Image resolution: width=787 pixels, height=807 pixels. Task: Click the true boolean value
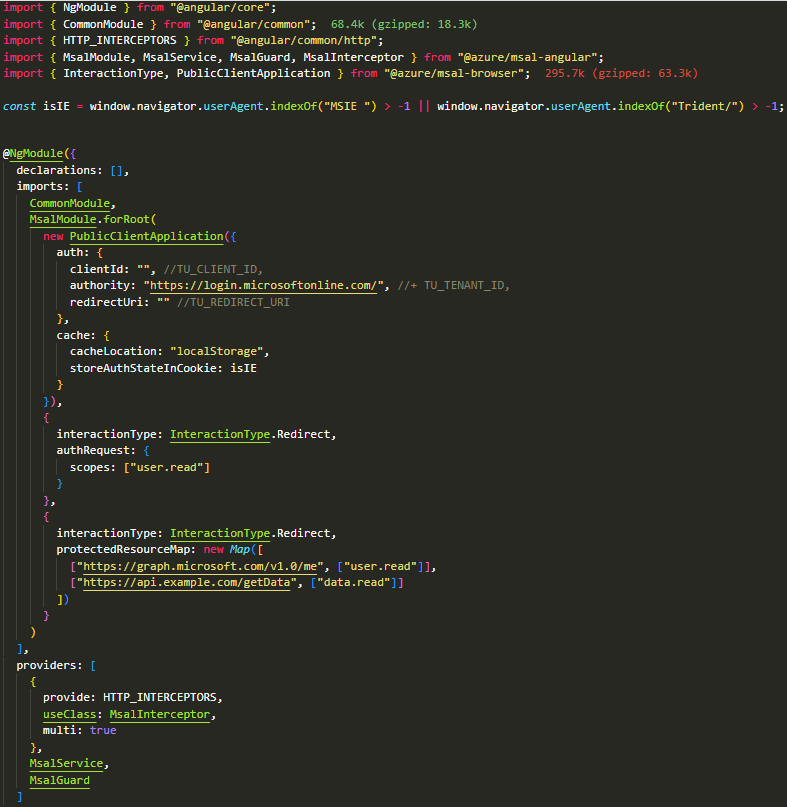103,730
